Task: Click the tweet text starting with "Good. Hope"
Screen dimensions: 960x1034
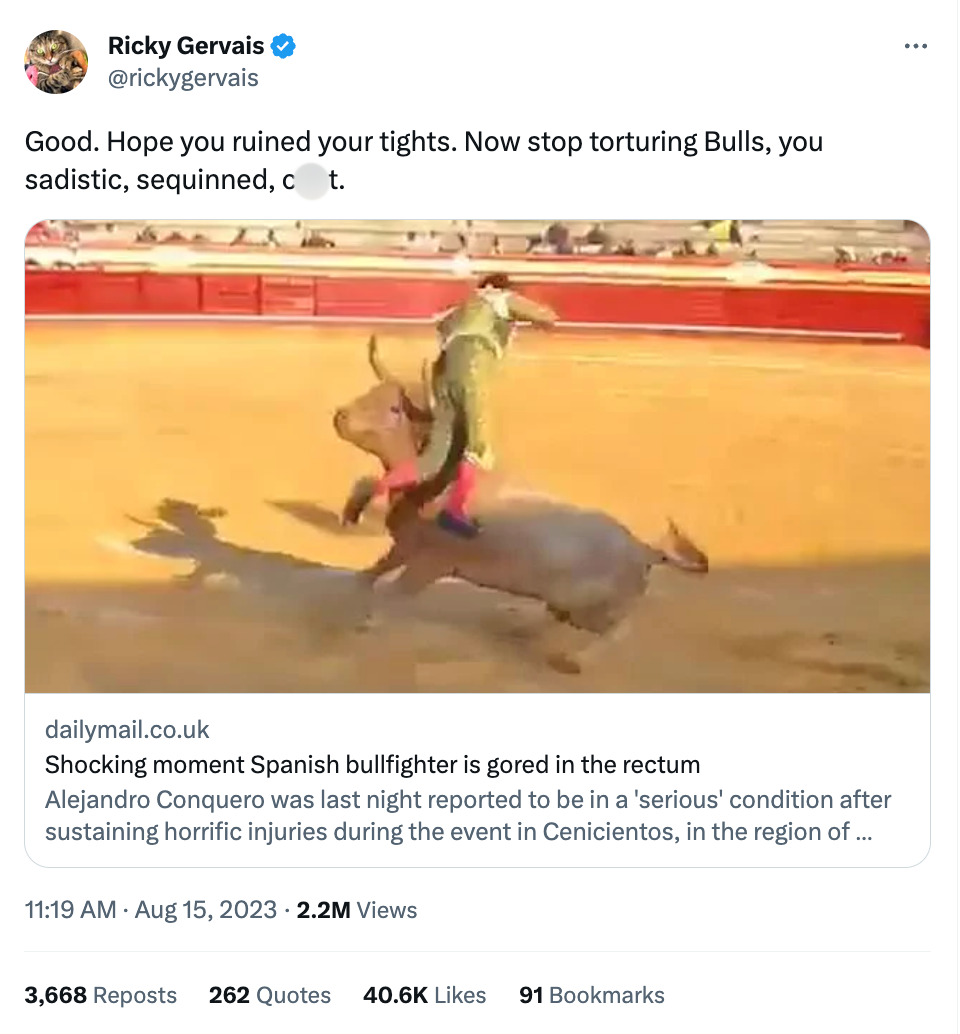Action: pos(423,142)
